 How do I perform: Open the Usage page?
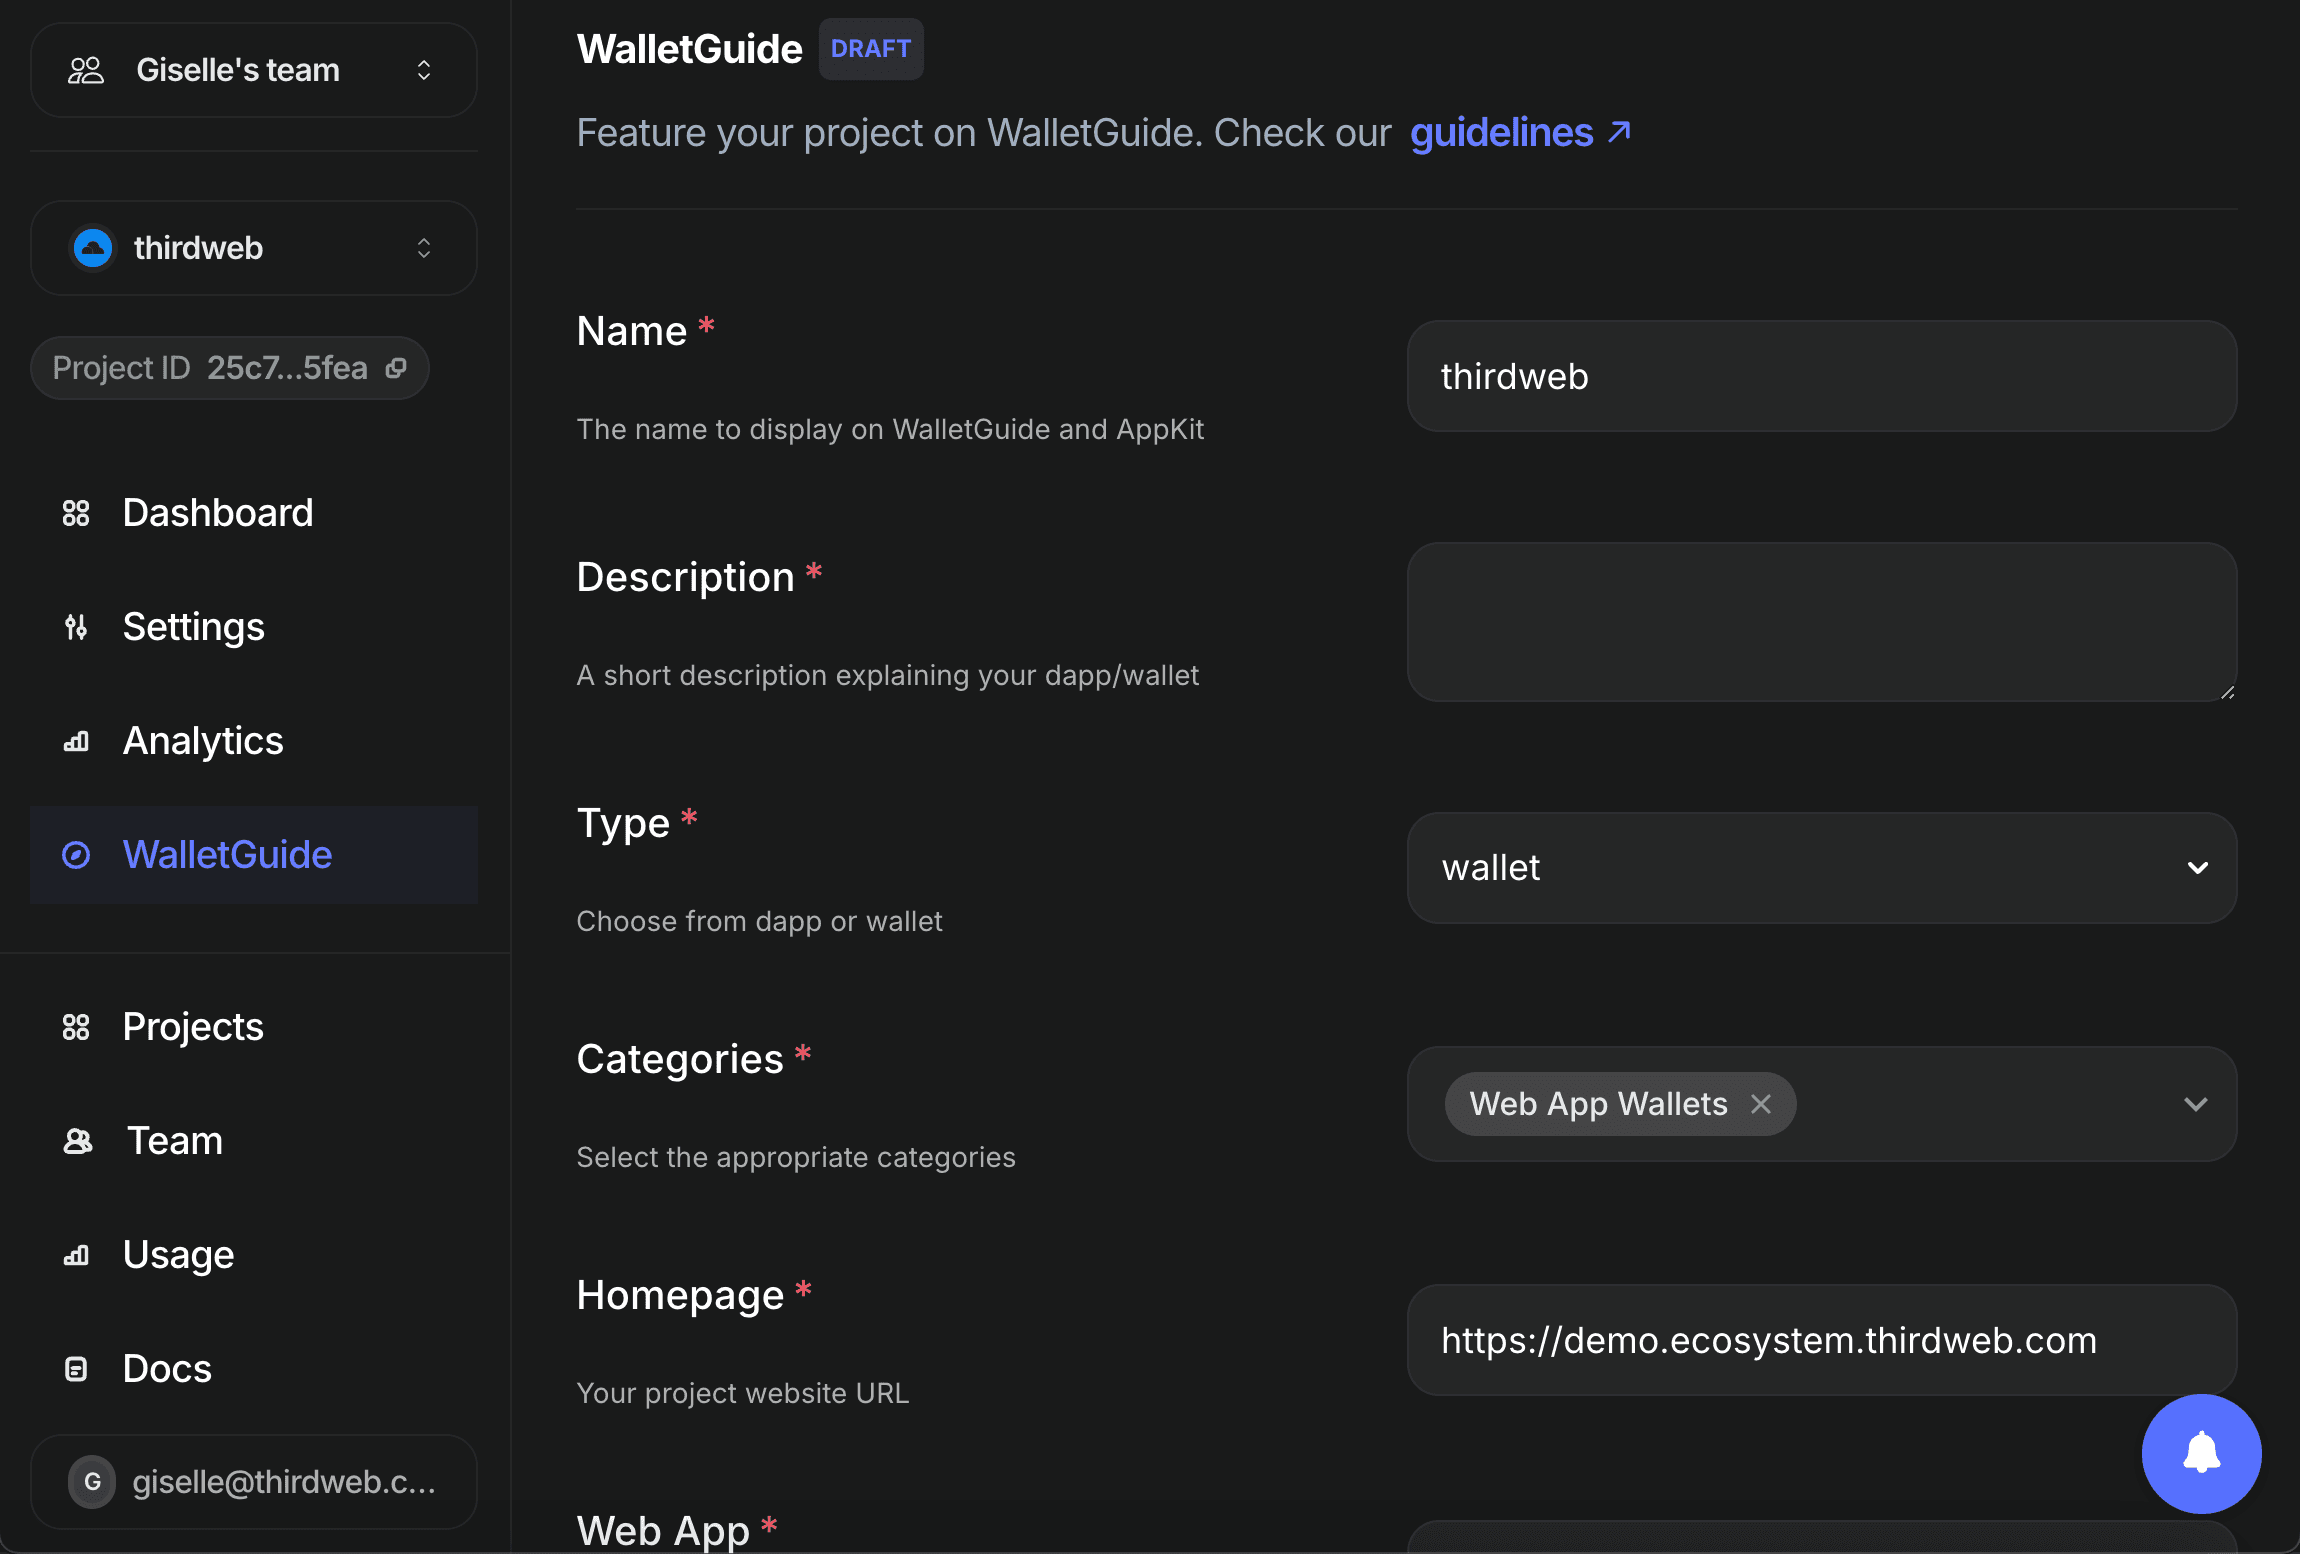pos(178,1255)
